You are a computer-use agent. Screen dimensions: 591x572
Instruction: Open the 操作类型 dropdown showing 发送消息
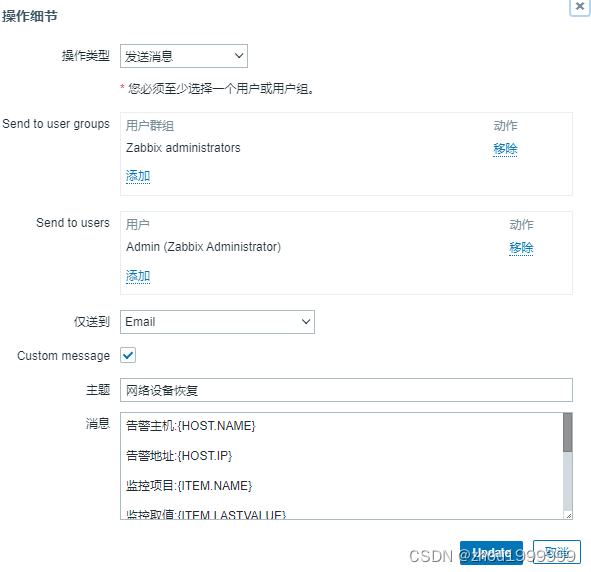(x=184, y=56)
